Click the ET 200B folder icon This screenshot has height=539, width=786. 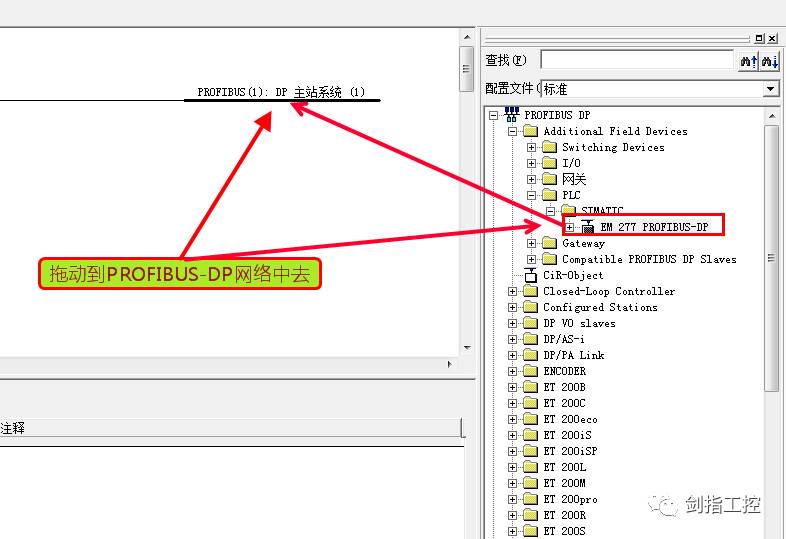click(530, 387)
